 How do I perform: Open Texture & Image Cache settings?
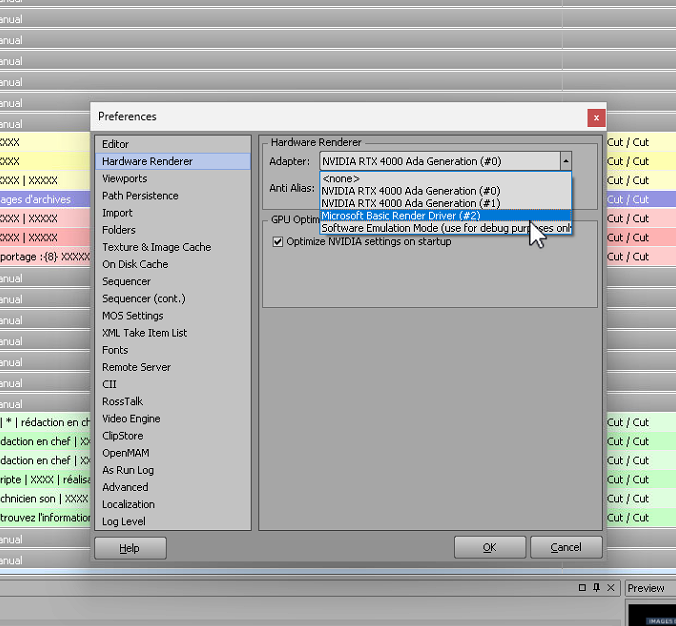click(x=173, y=247)
